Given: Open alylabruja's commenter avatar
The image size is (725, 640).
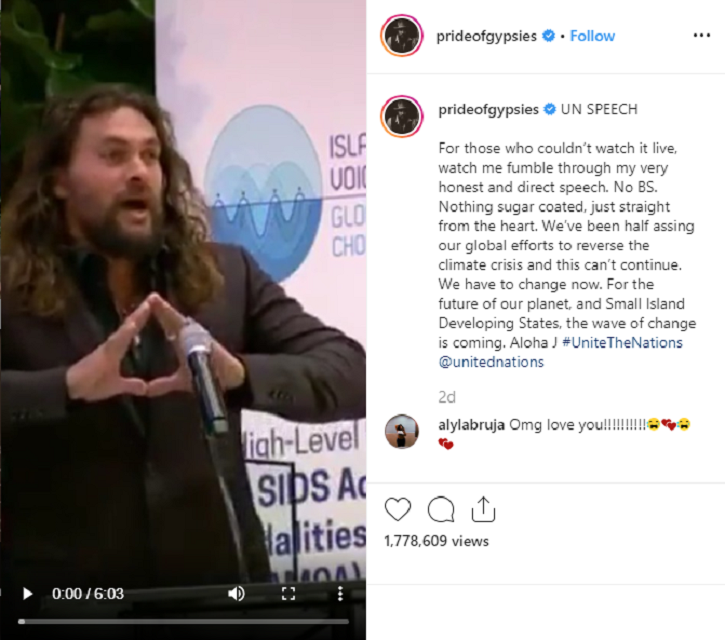Looking at the screenshot, I should point(402,431).
